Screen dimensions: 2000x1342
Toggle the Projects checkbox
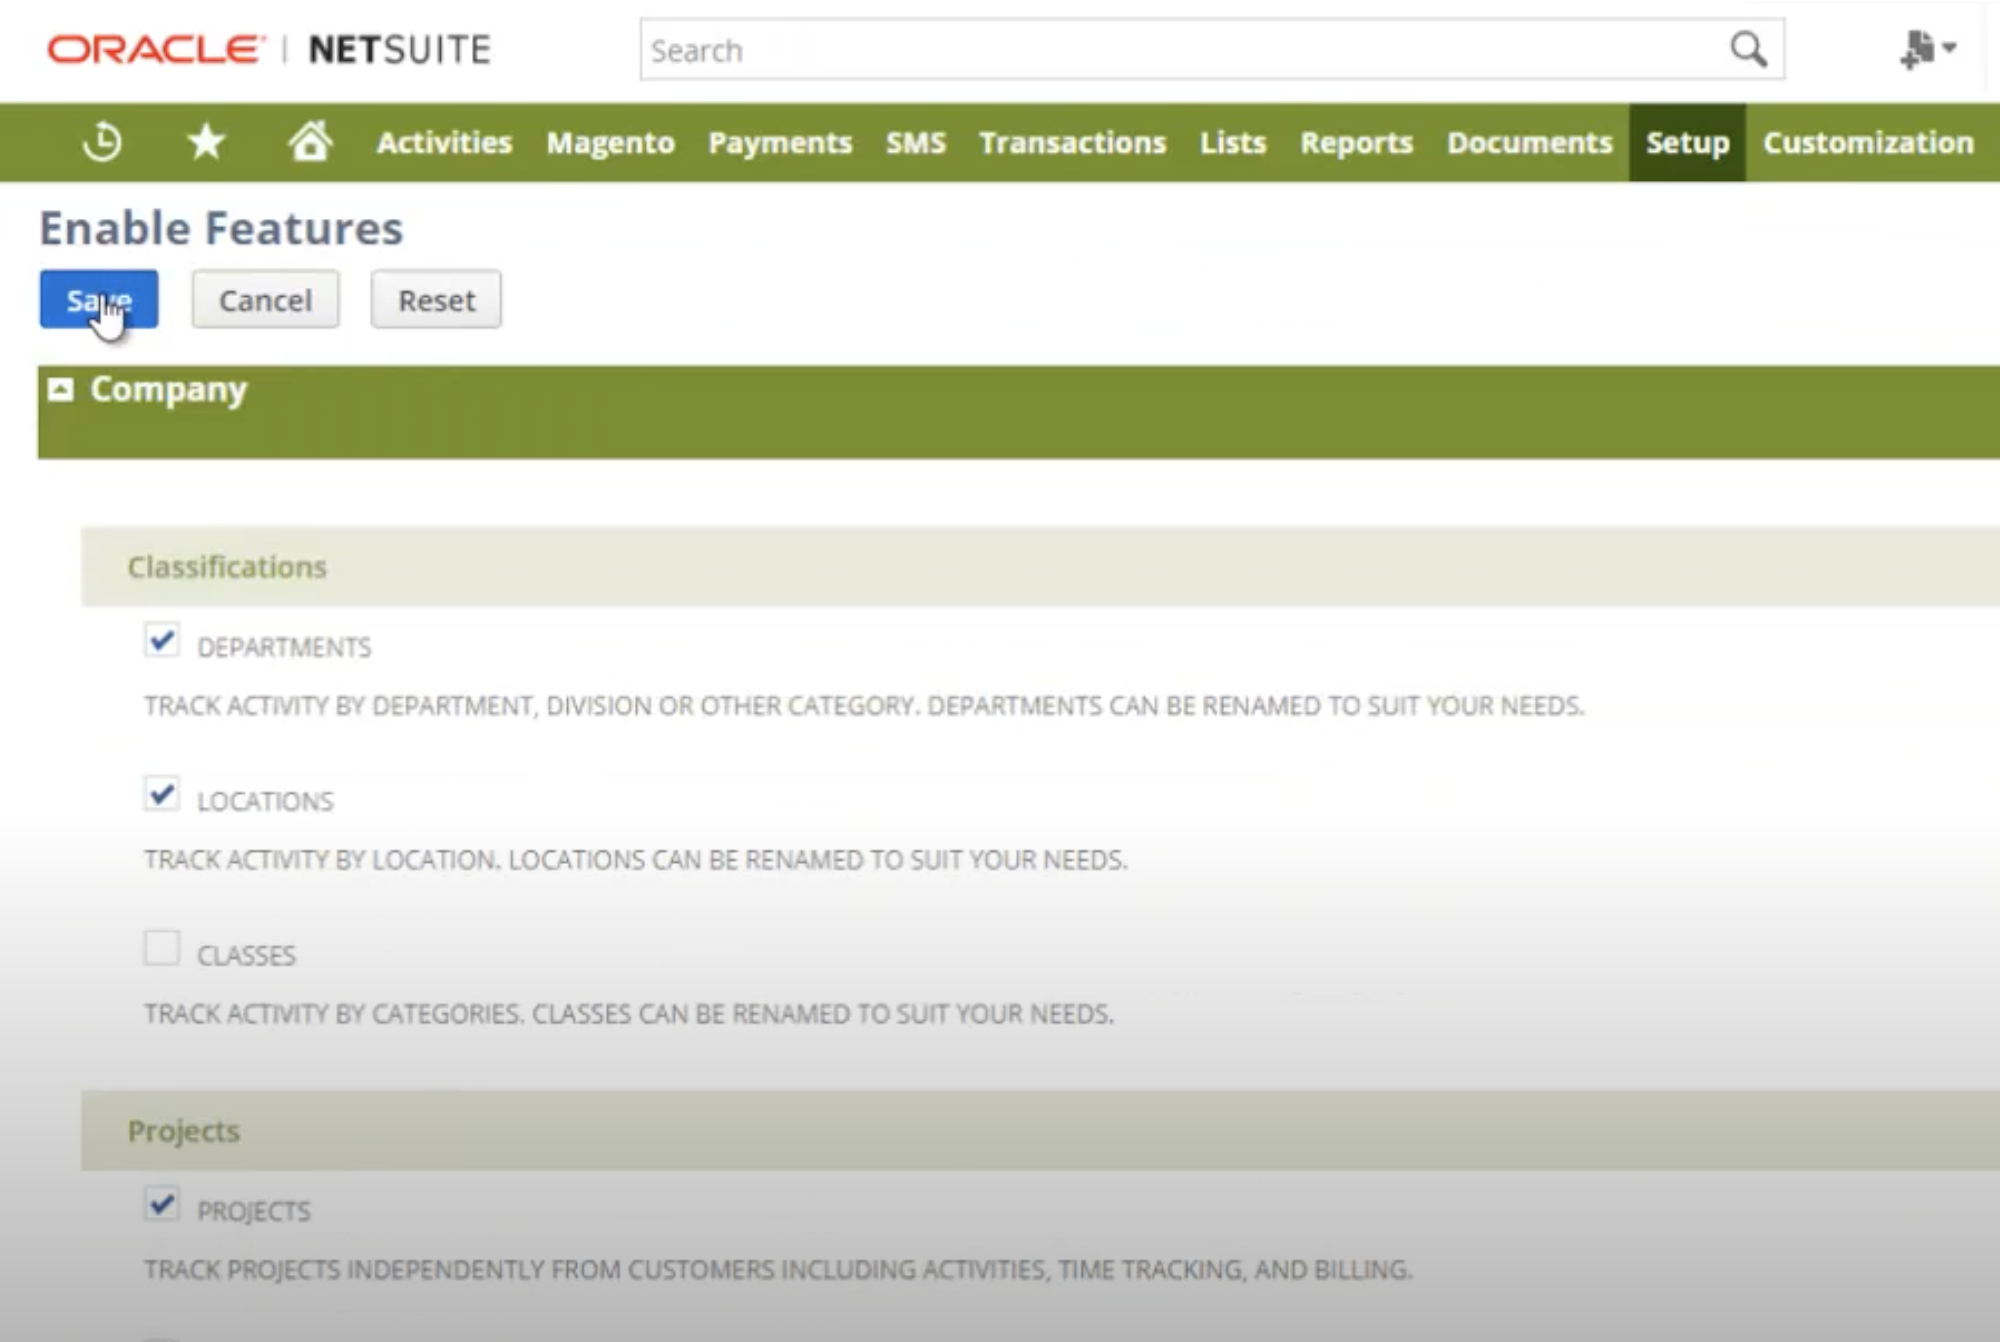click(161, 1204)
